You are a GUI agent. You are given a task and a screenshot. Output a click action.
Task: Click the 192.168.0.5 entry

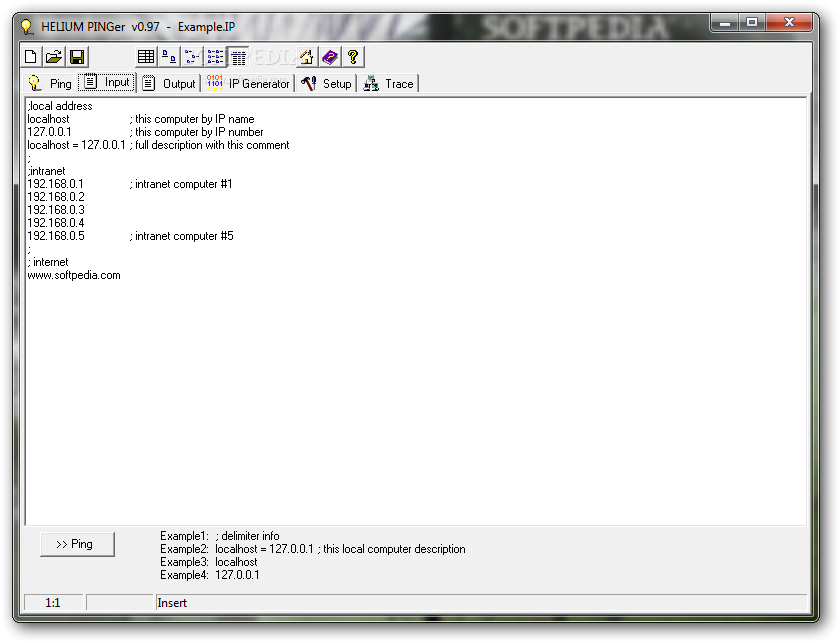(x=56, y=236)
